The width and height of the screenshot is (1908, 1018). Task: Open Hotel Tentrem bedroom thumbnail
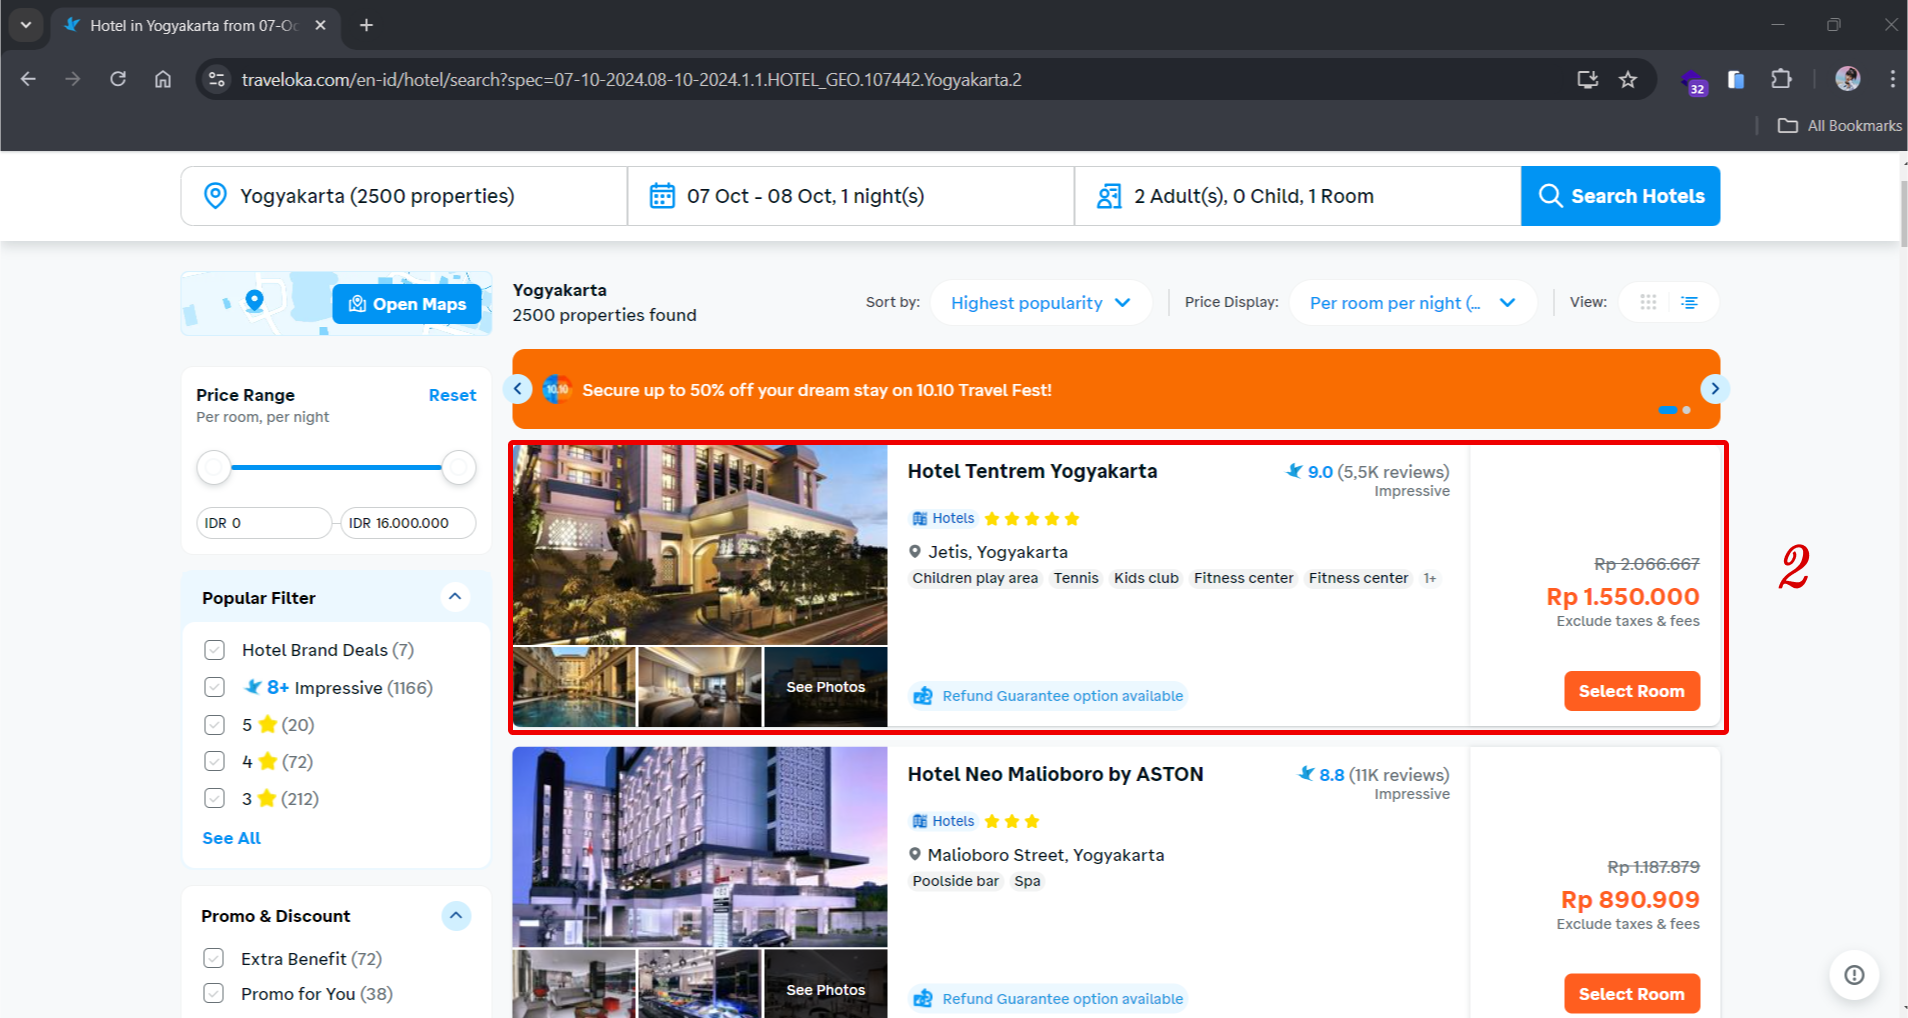point(700,687)
